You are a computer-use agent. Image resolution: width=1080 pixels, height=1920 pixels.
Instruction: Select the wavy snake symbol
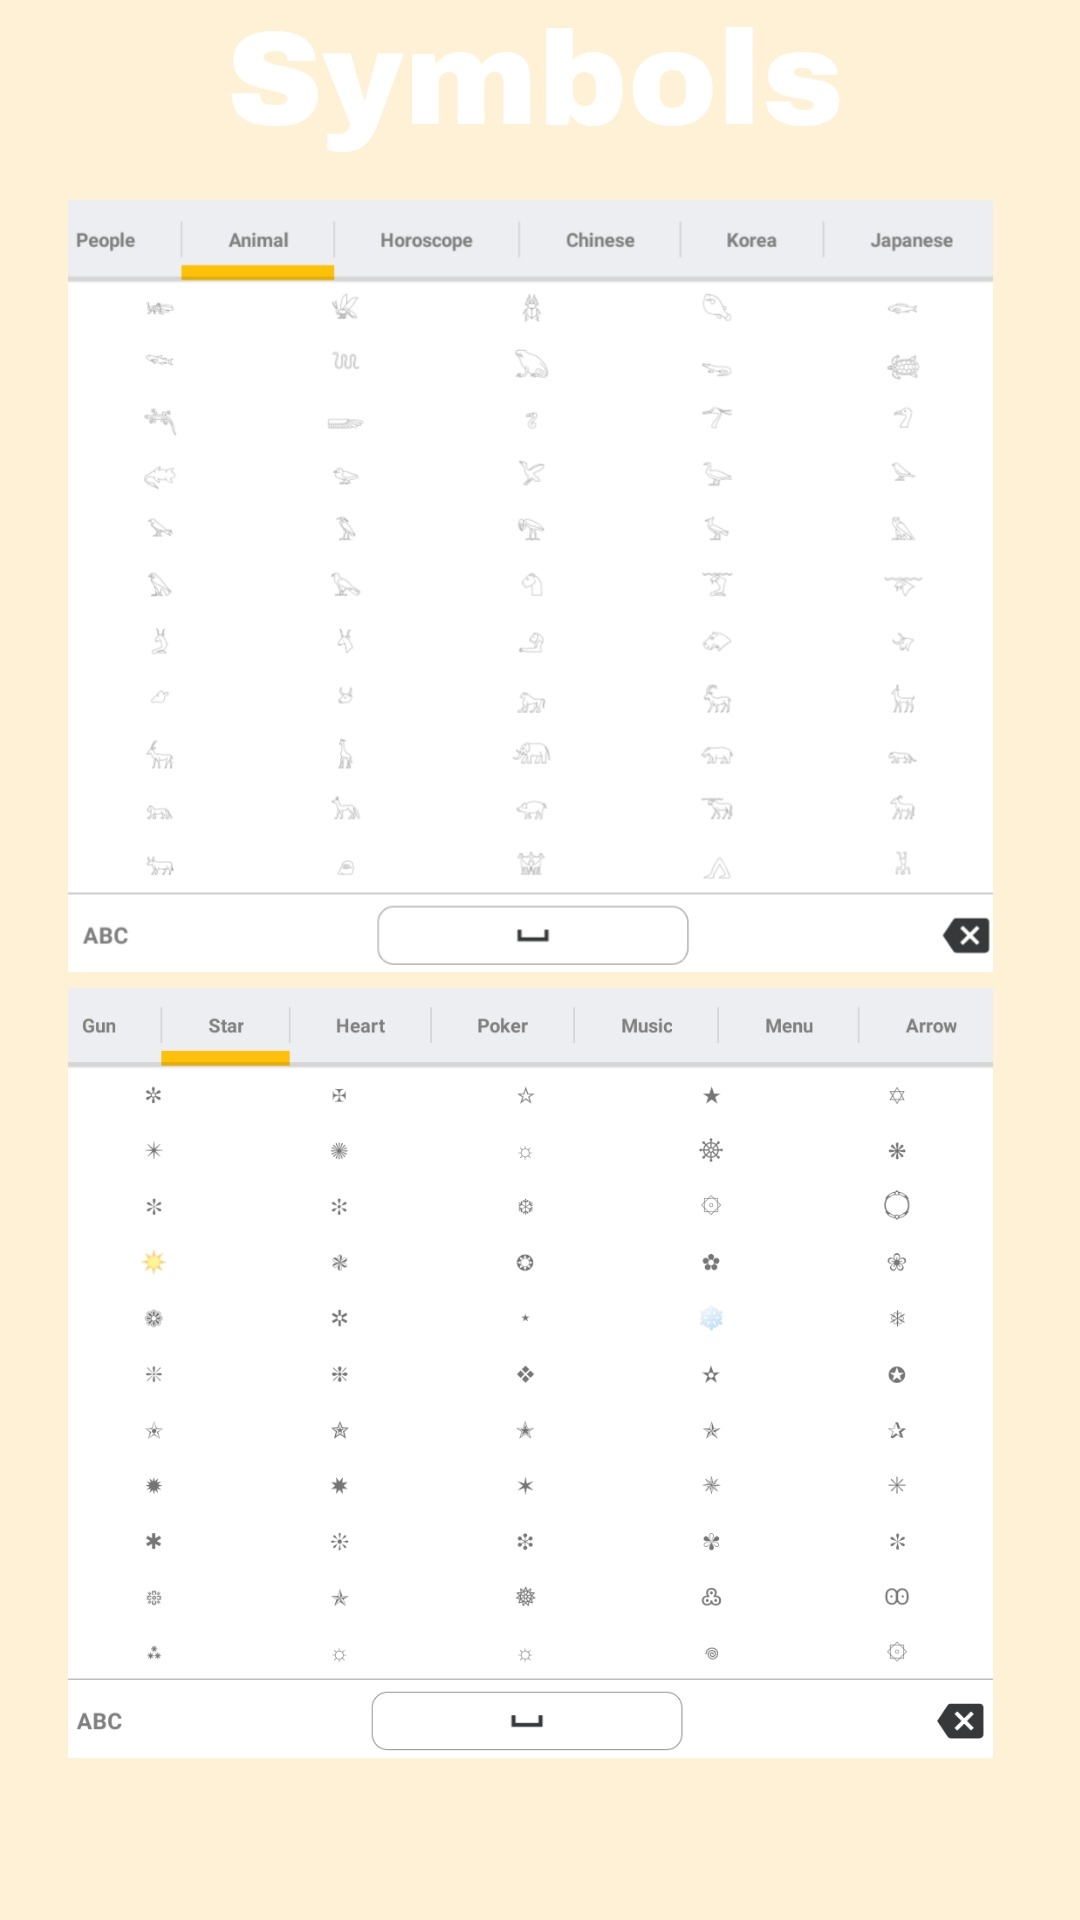click(x=345, y=361)
